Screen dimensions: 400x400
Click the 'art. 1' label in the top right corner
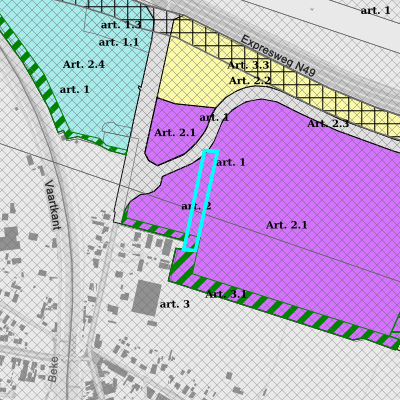(375, 10)
